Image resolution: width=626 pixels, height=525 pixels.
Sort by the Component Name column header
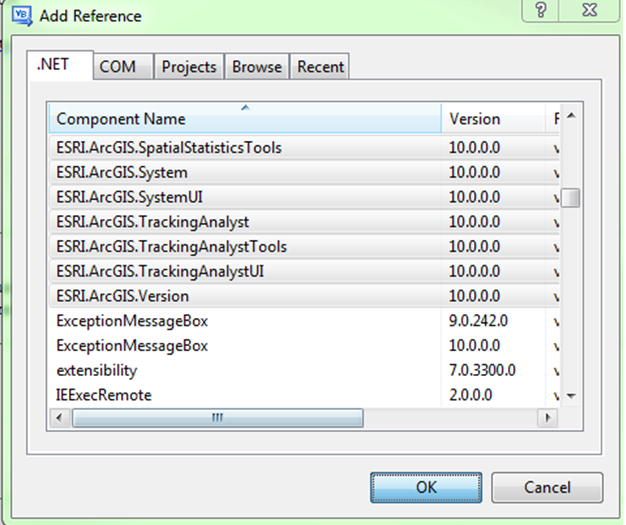tap(245, 119)
